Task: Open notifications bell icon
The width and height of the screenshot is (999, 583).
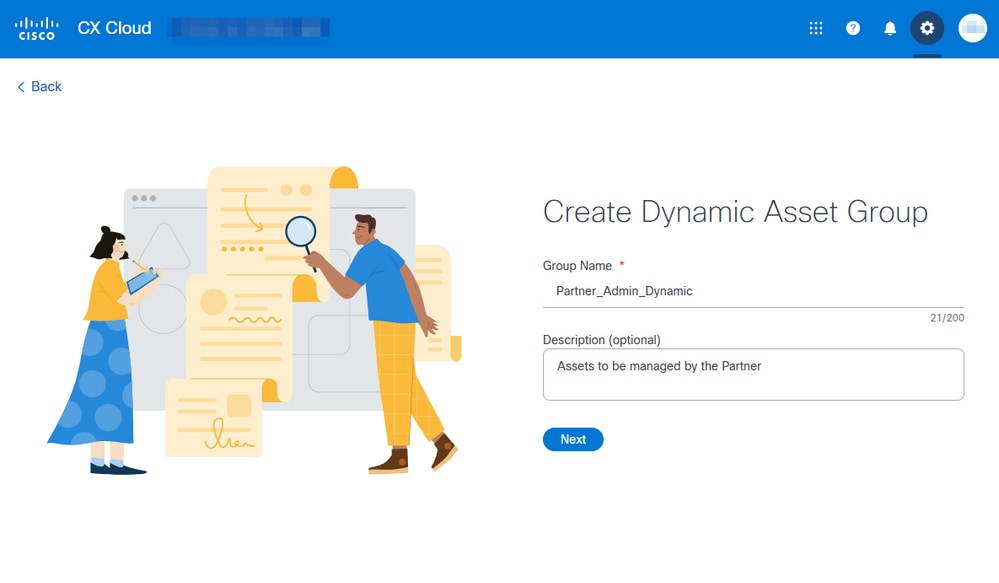Action: coord(889,28)
